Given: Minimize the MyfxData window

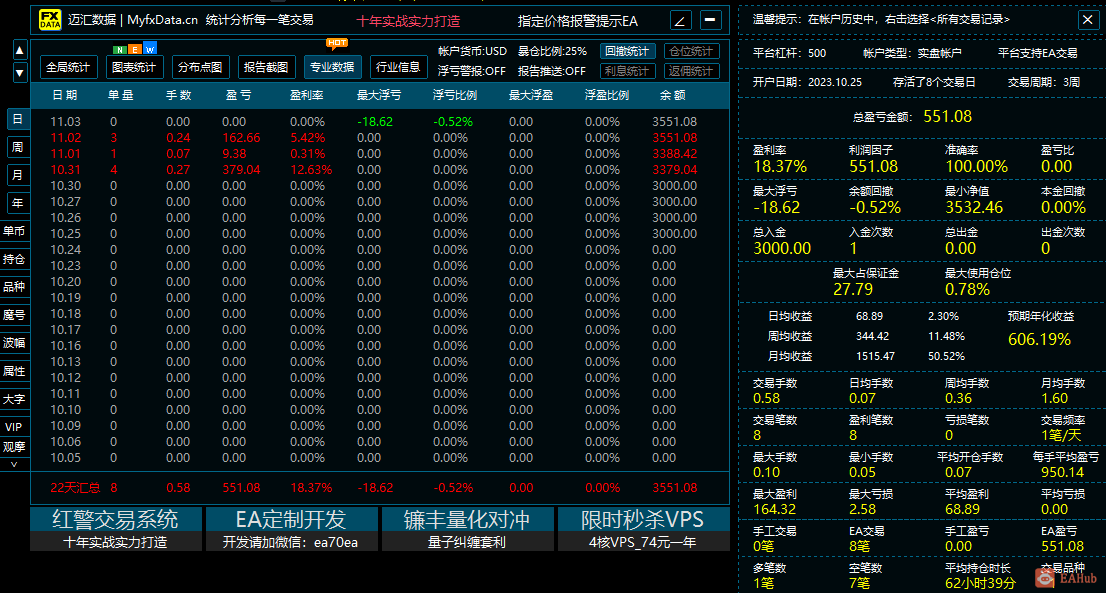Looking at the screenshot, I should pyautogui.click(x=710, y=20).
